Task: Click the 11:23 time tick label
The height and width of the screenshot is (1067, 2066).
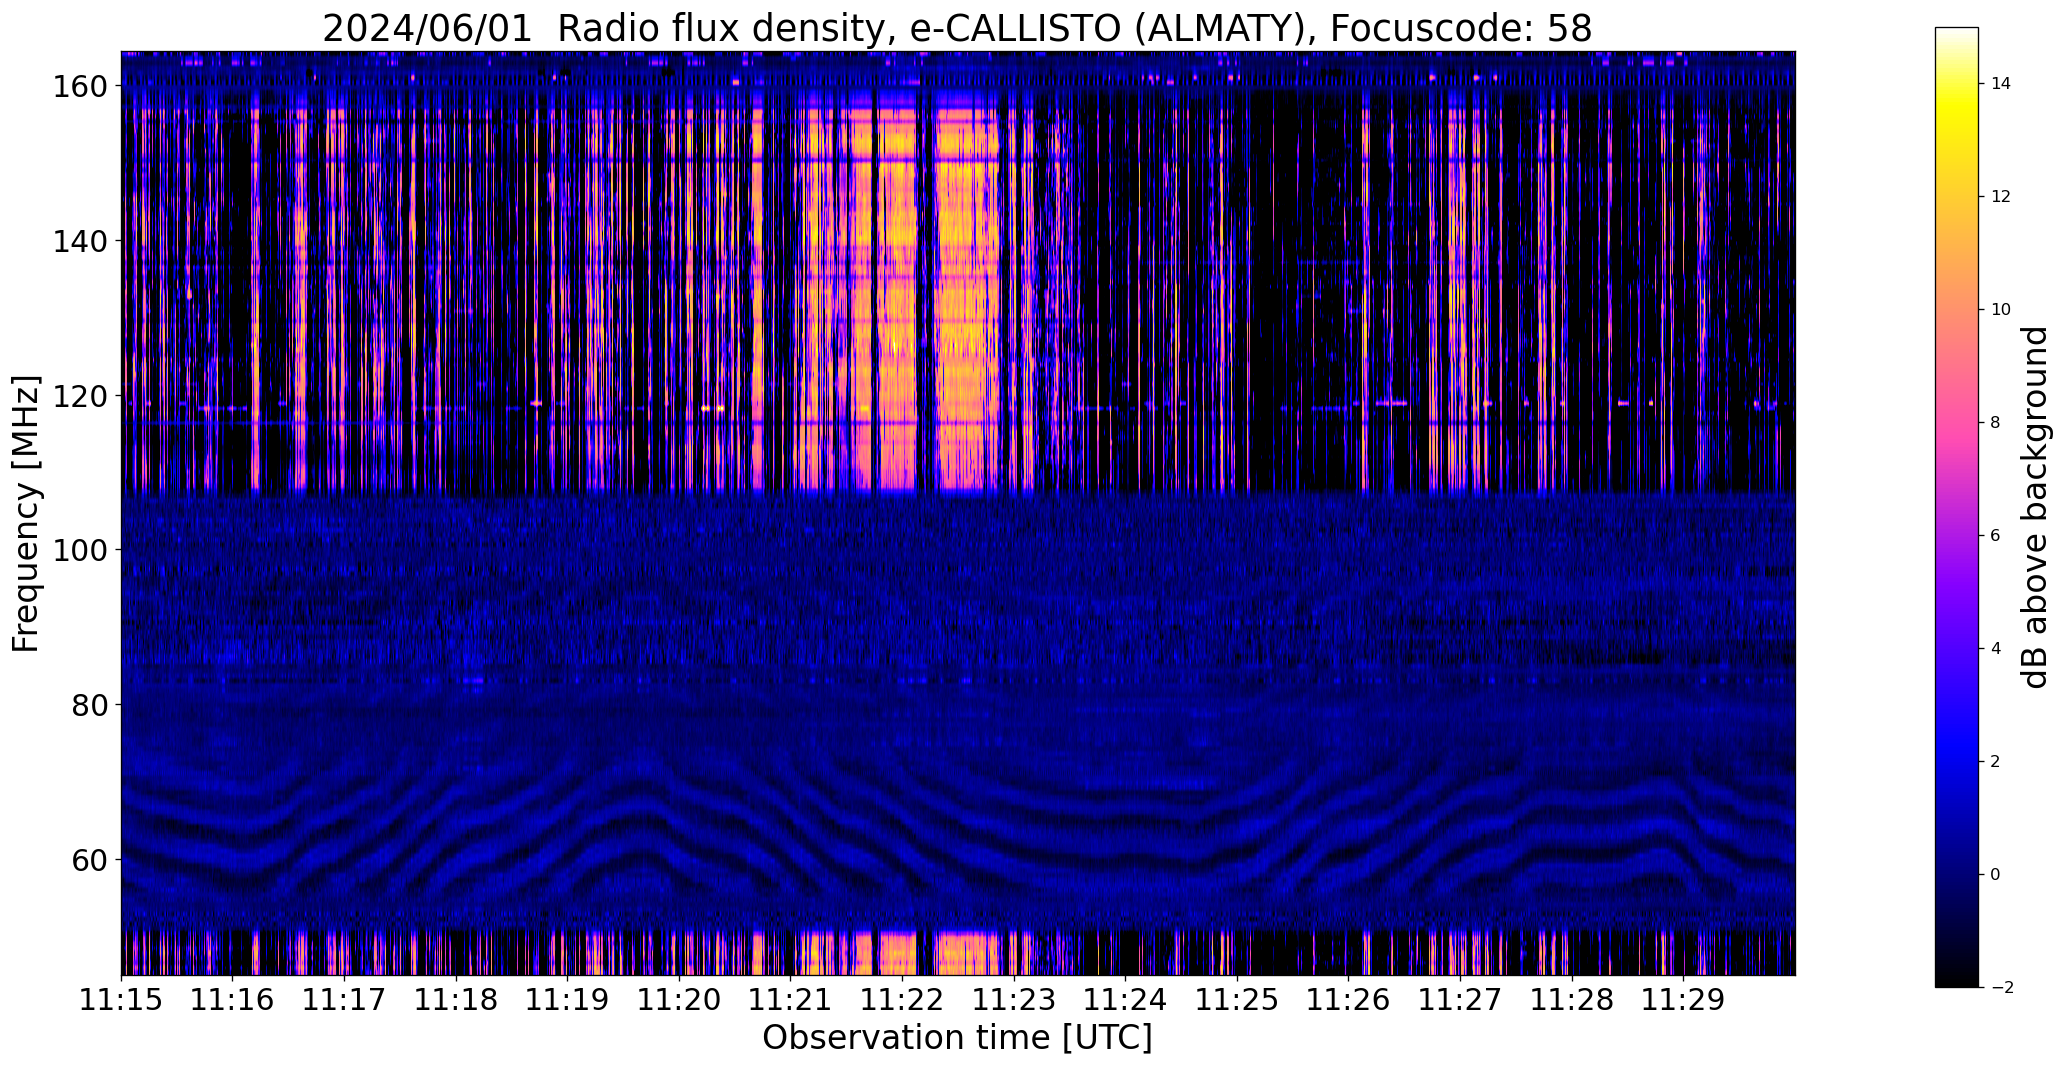Action: pos(1014,999)
